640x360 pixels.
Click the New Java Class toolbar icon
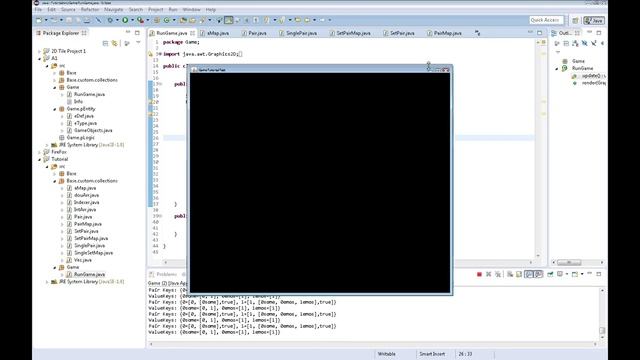pyautogui.click(x=167, y=20)
